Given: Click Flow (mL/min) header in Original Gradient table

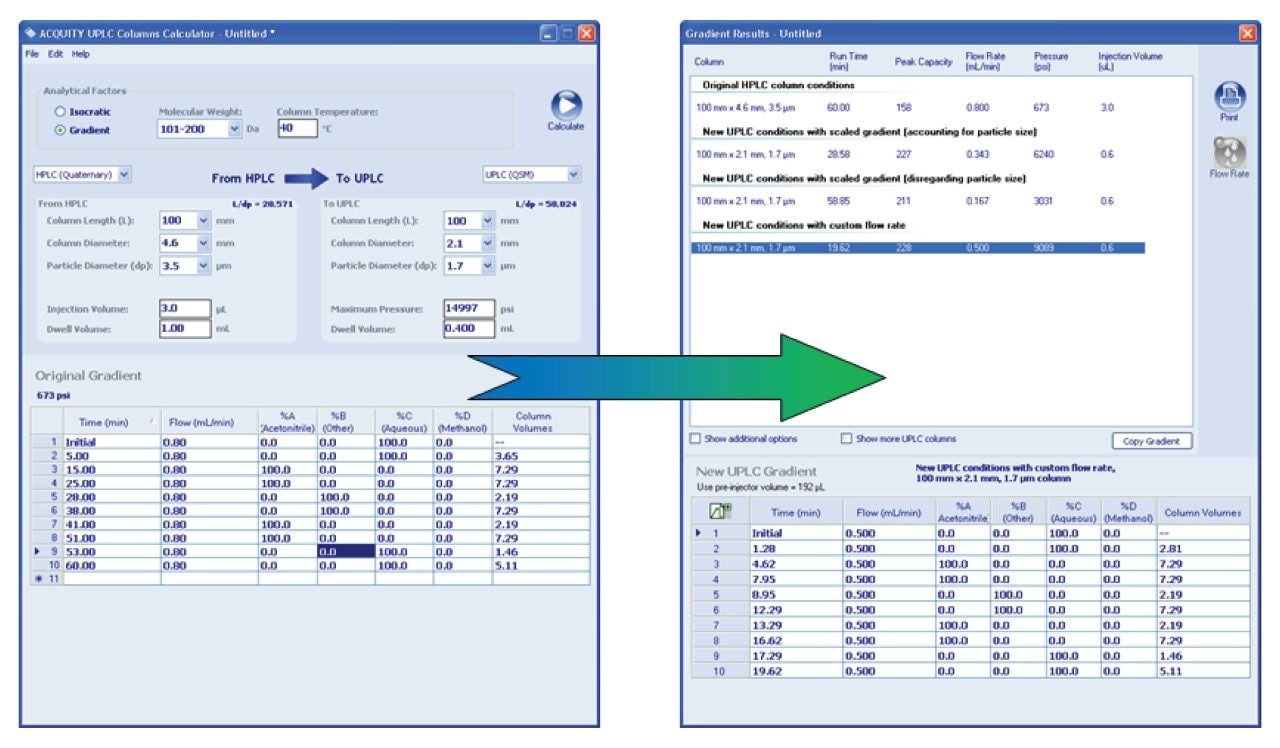Looking at the screenshot, I should coord(209,422).
